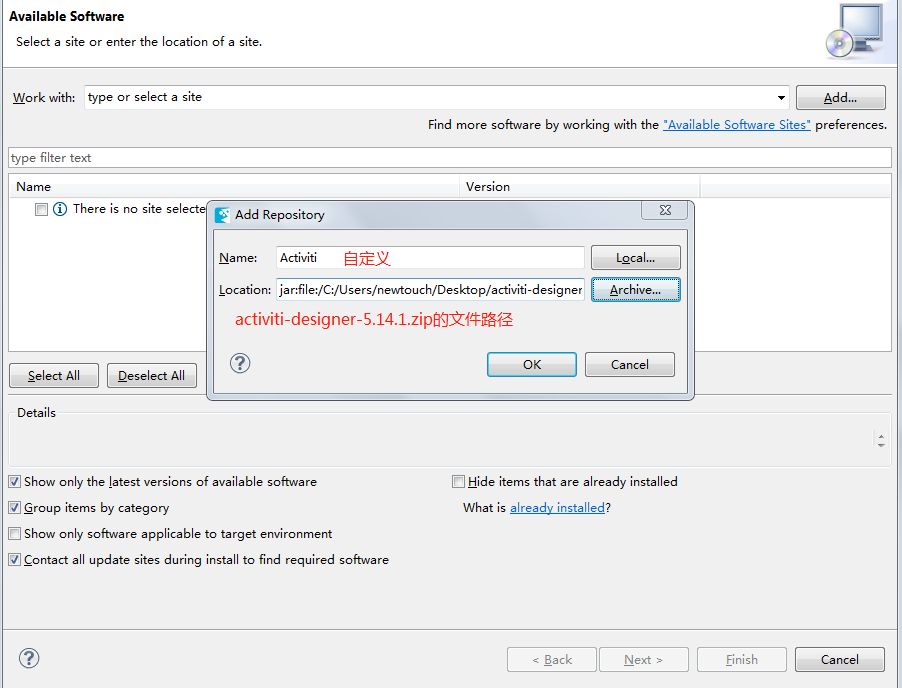The image size is (902, 688).
Task: Click the type filter text field
Action: (x=450, y=158)
